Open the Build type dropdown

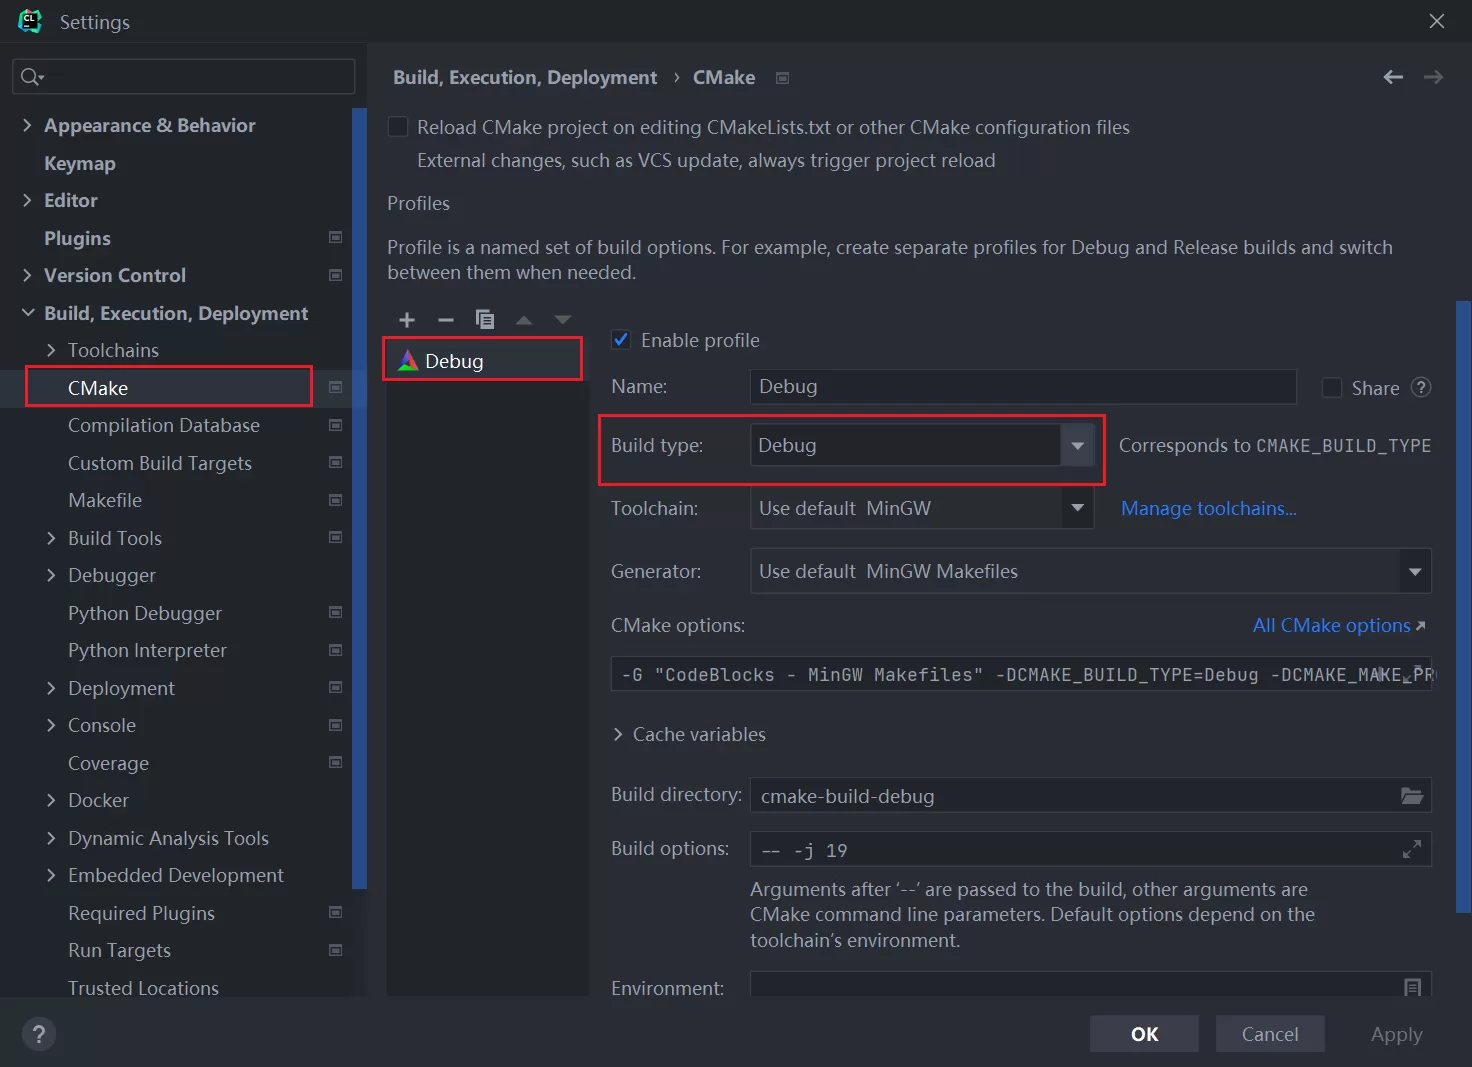tap(1077, 446)
